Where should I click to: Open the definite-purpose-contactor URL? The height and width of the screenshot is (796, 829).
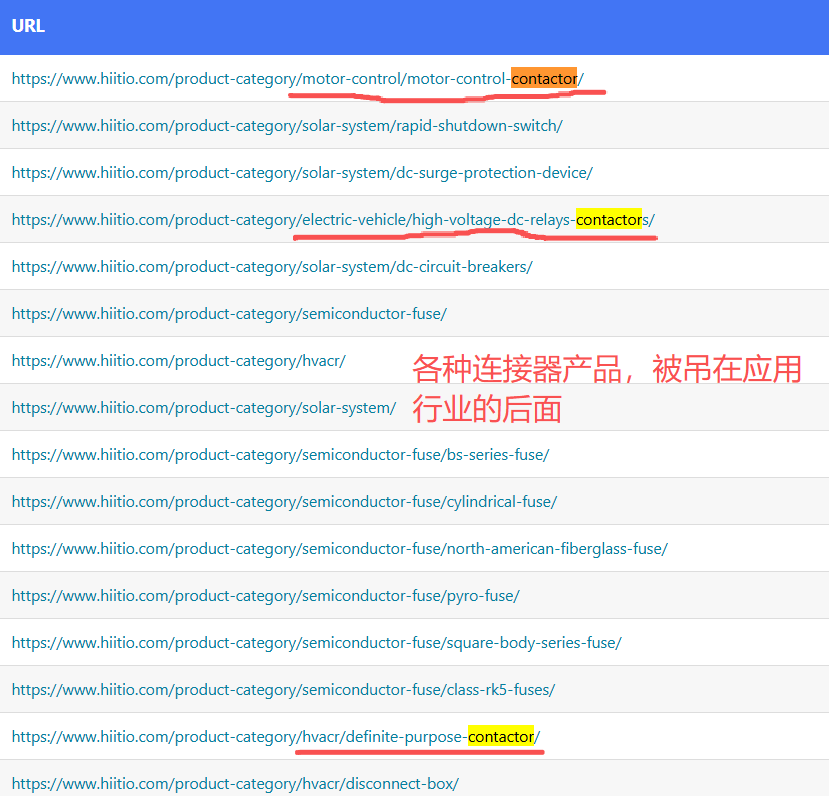tap(276, 737)
